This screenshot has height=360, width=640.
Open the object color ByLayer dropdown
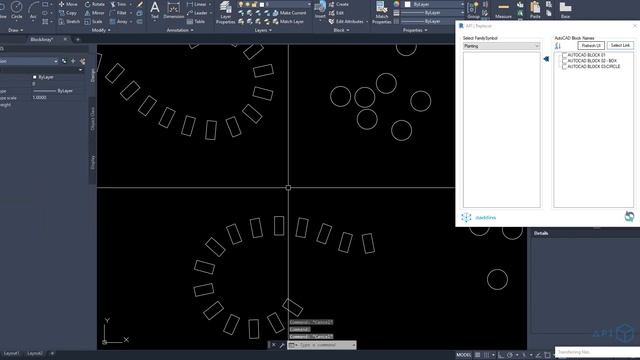[434, 4]
